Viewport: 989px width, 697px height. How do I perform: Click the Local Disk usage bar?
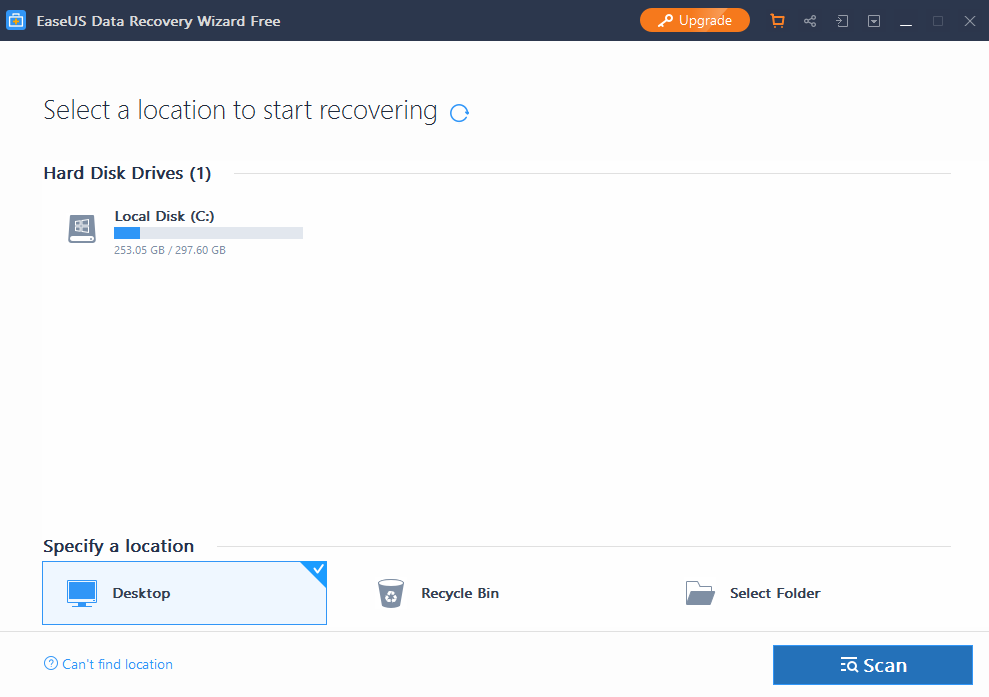tap(208, 233)
